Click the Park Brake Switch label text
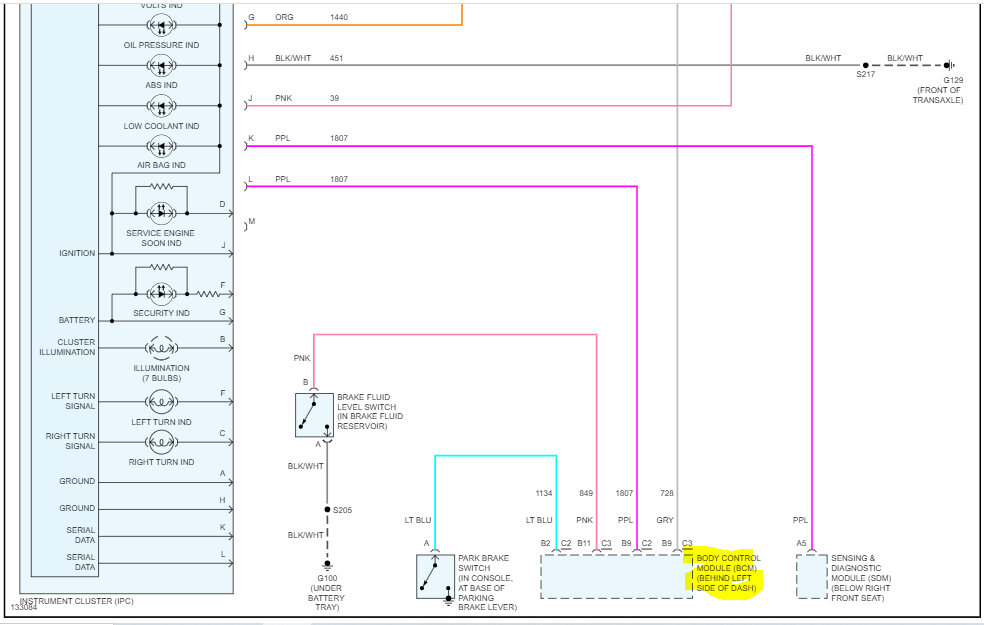 (487, 583)
